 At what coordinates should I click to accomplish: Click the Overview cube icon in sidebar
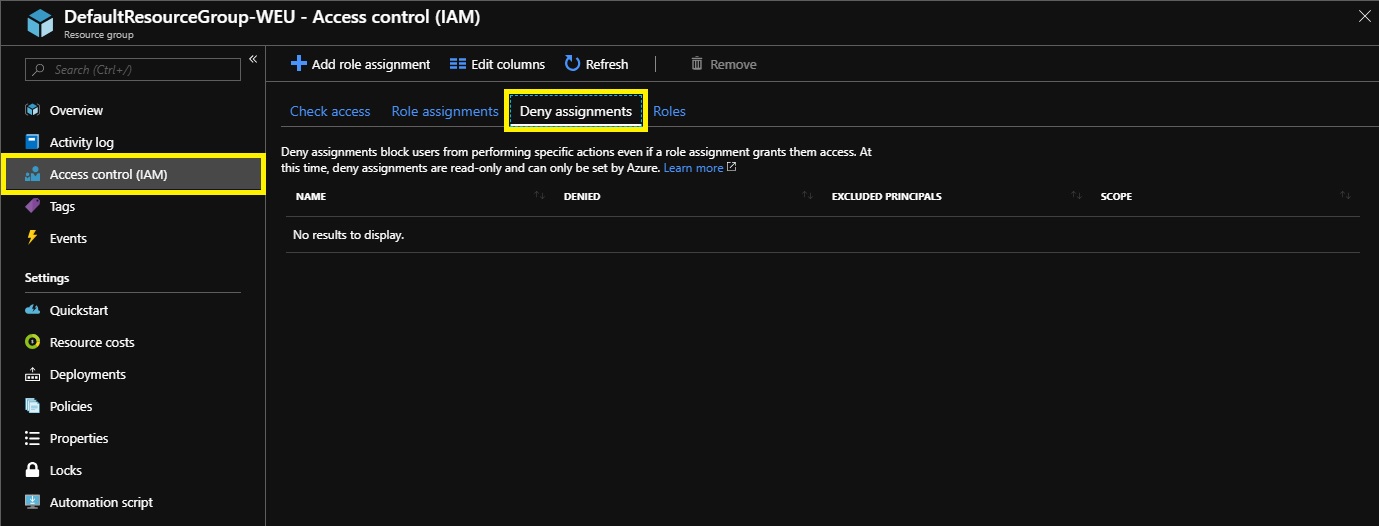(x=32, y=110)
